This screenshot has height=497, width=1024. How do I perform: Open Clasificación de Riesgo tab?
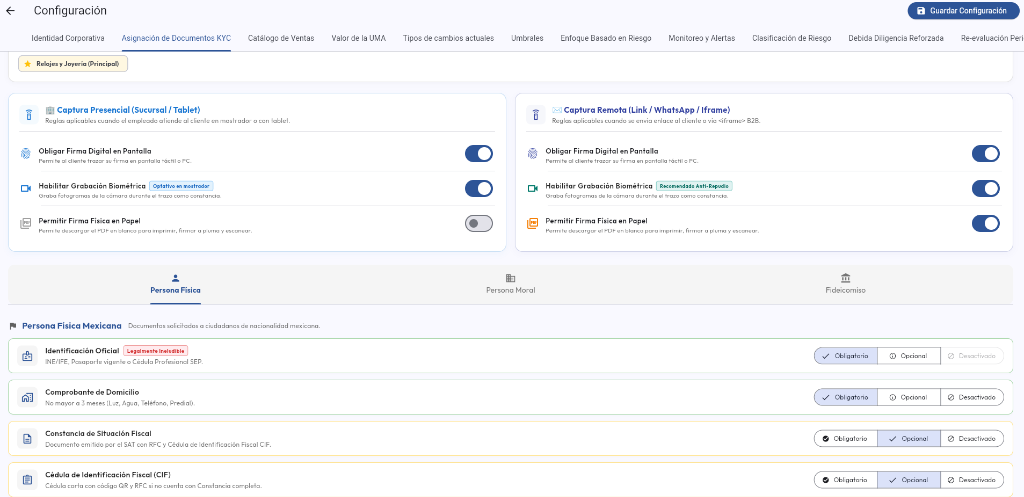coord(792,39)
